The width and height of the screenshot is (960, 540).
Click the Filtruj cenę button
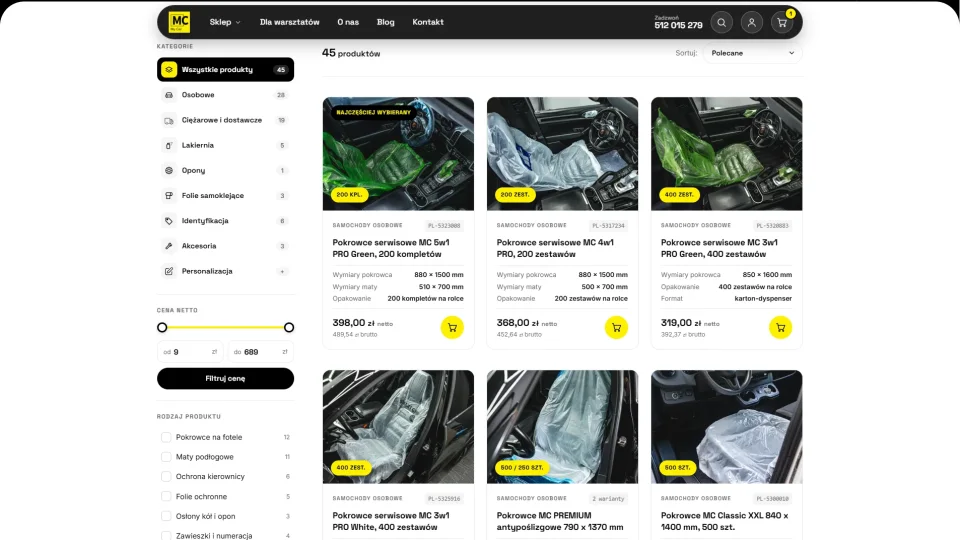pos(225,378)
